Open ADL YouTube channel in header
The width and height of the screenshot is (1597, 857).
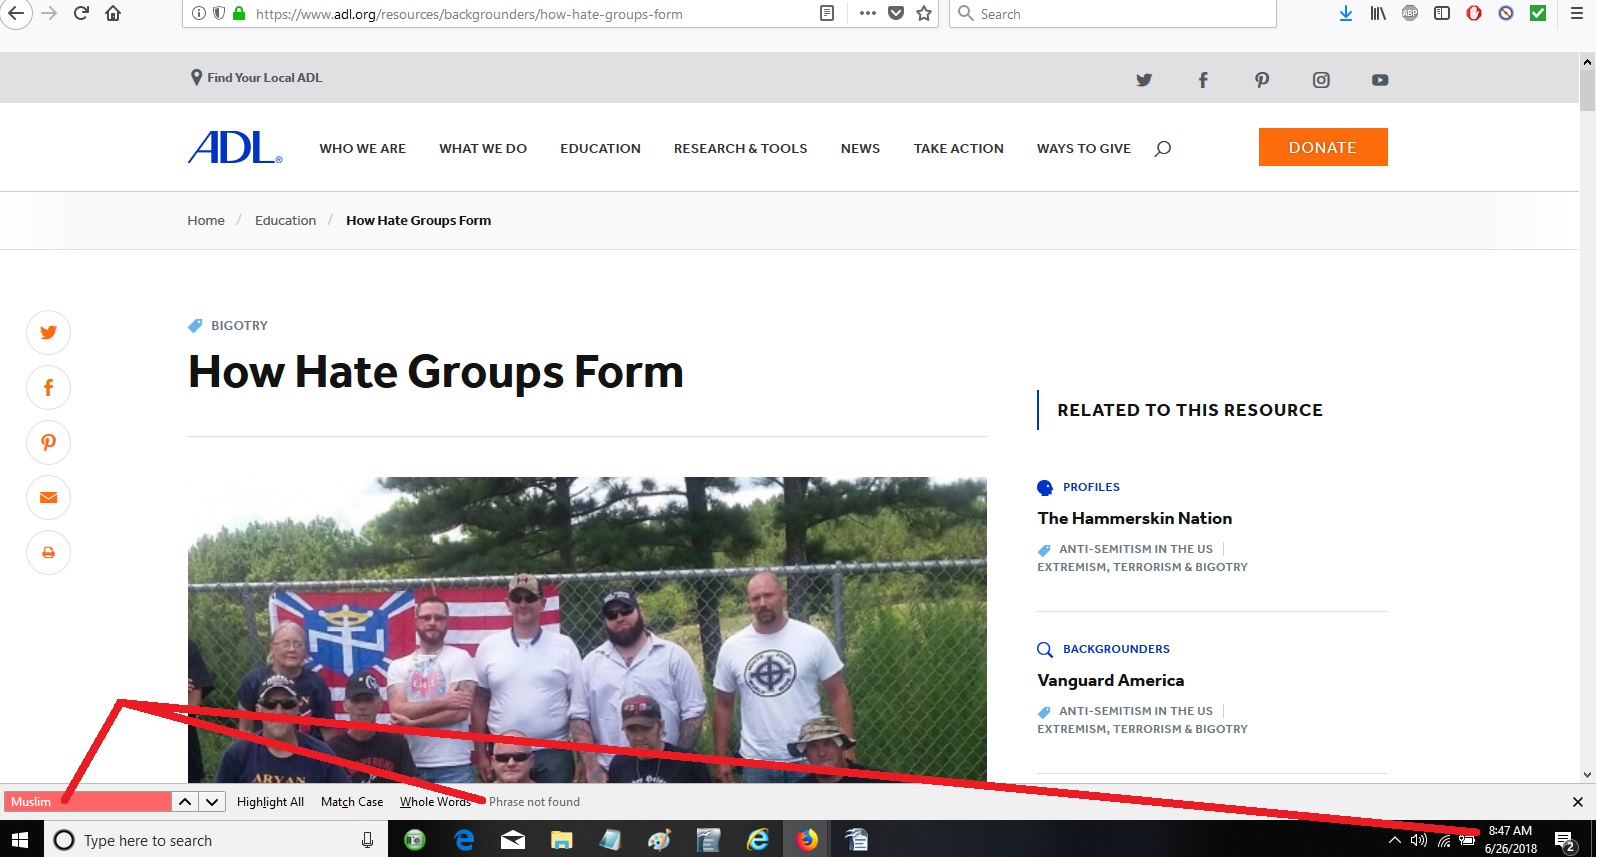tap(1380, 80)
